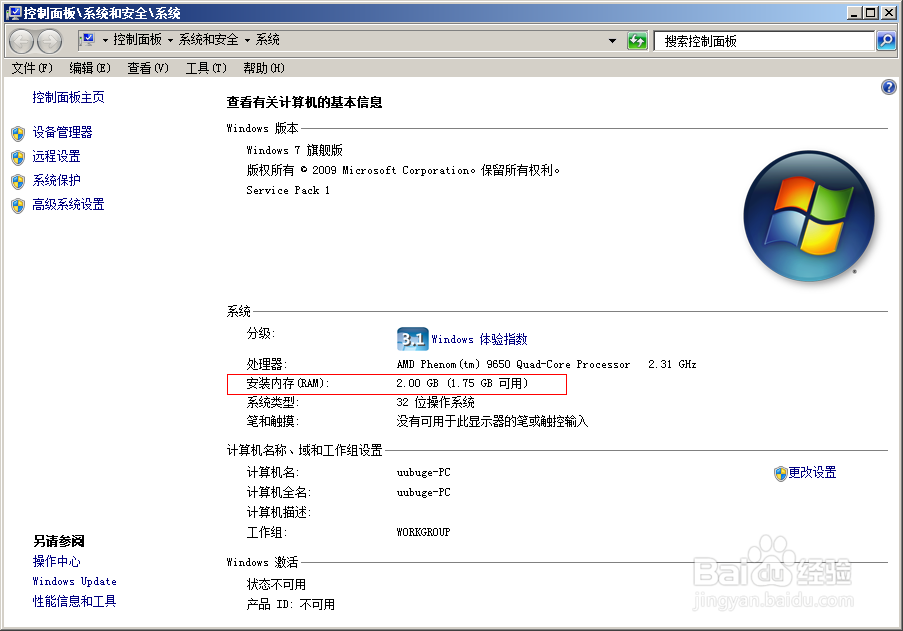
Task: Open 设备管理器 link
Action: (62, 132)
